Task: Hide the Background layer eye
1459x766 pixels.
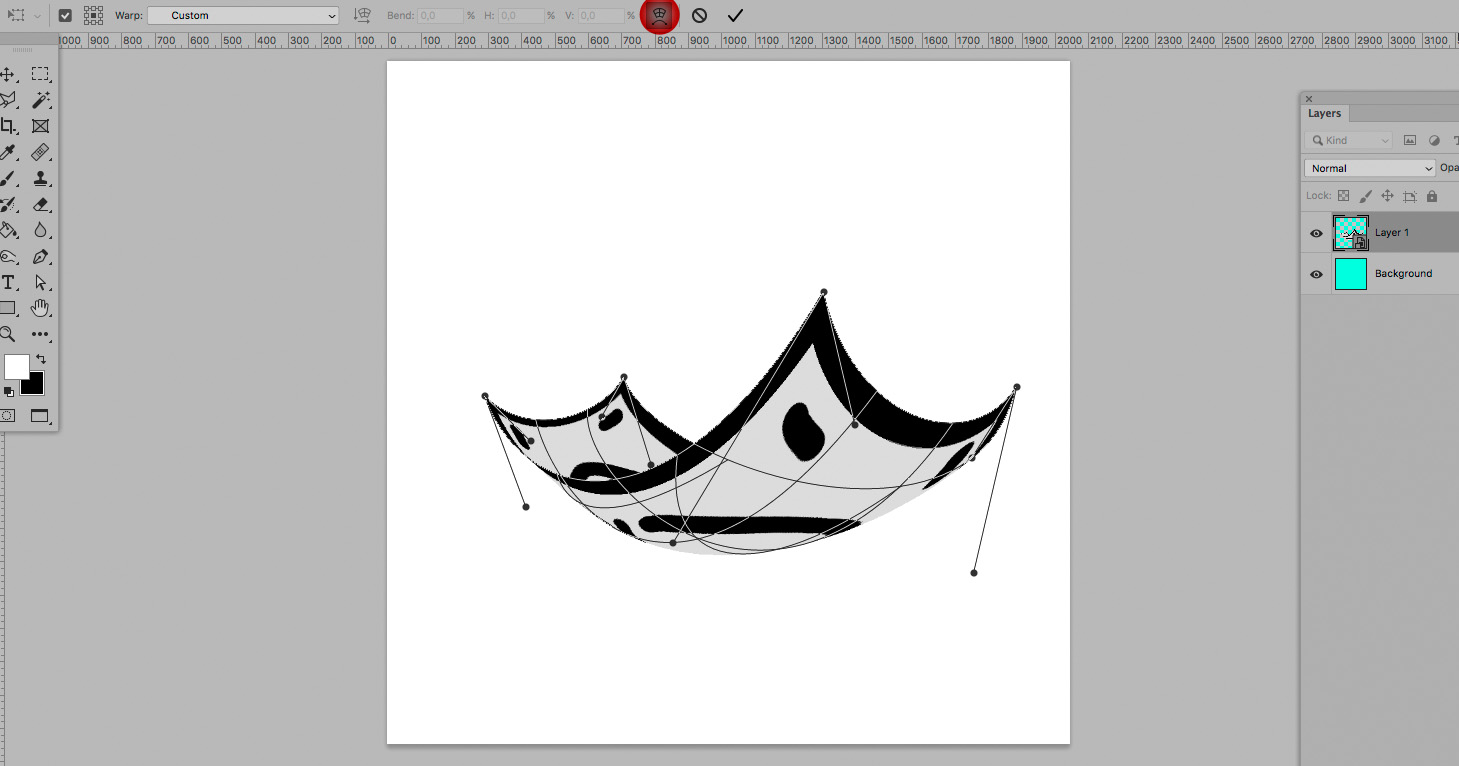Action: [x=1316, y=274]
